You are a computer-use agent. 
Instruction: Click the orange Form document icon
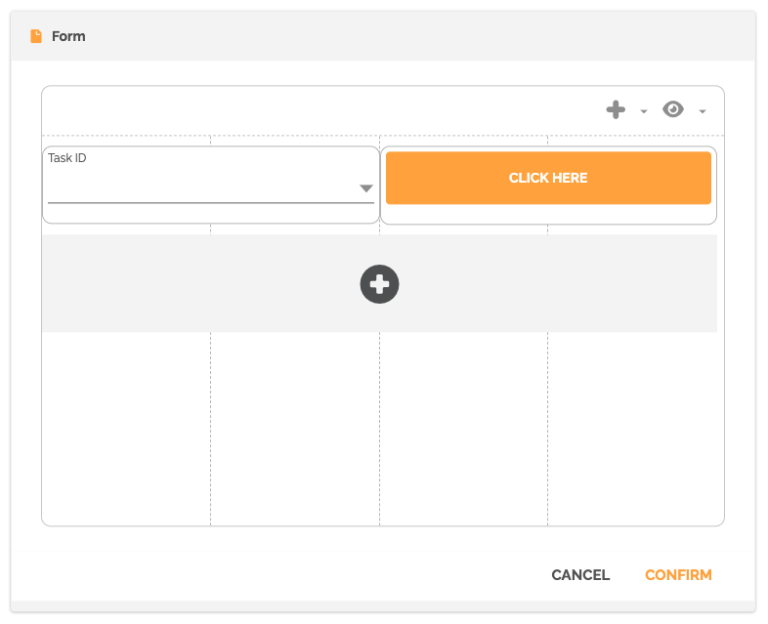[36, 36]
